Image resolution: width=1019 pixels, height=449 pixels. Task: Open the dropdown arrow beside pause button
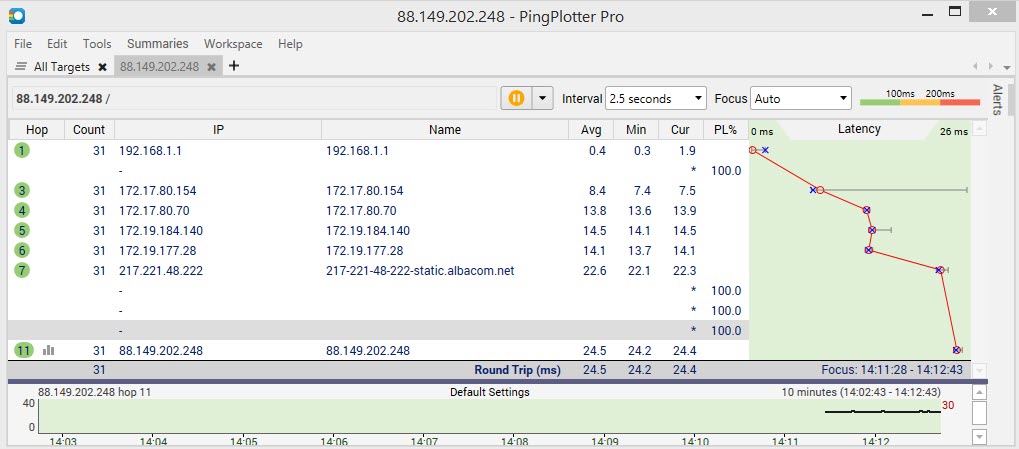543,99
